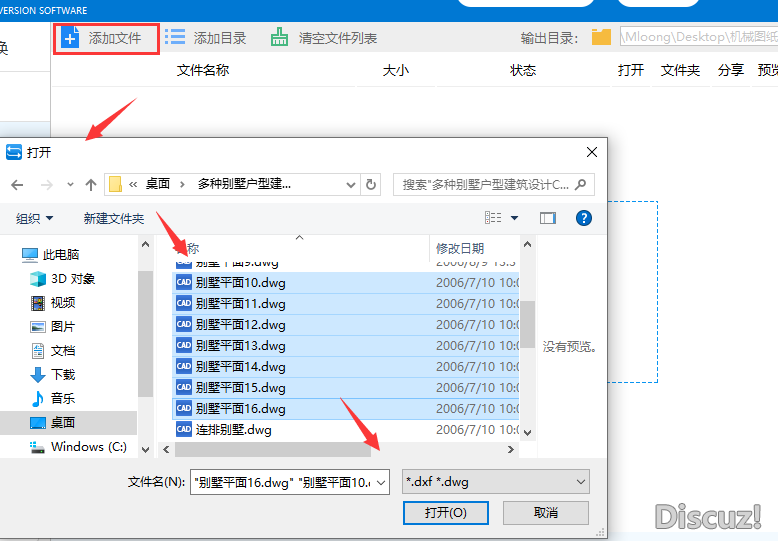778x541 pixels.
Task: Click New Folder (新建文件夹)
Action: (114, 218)
